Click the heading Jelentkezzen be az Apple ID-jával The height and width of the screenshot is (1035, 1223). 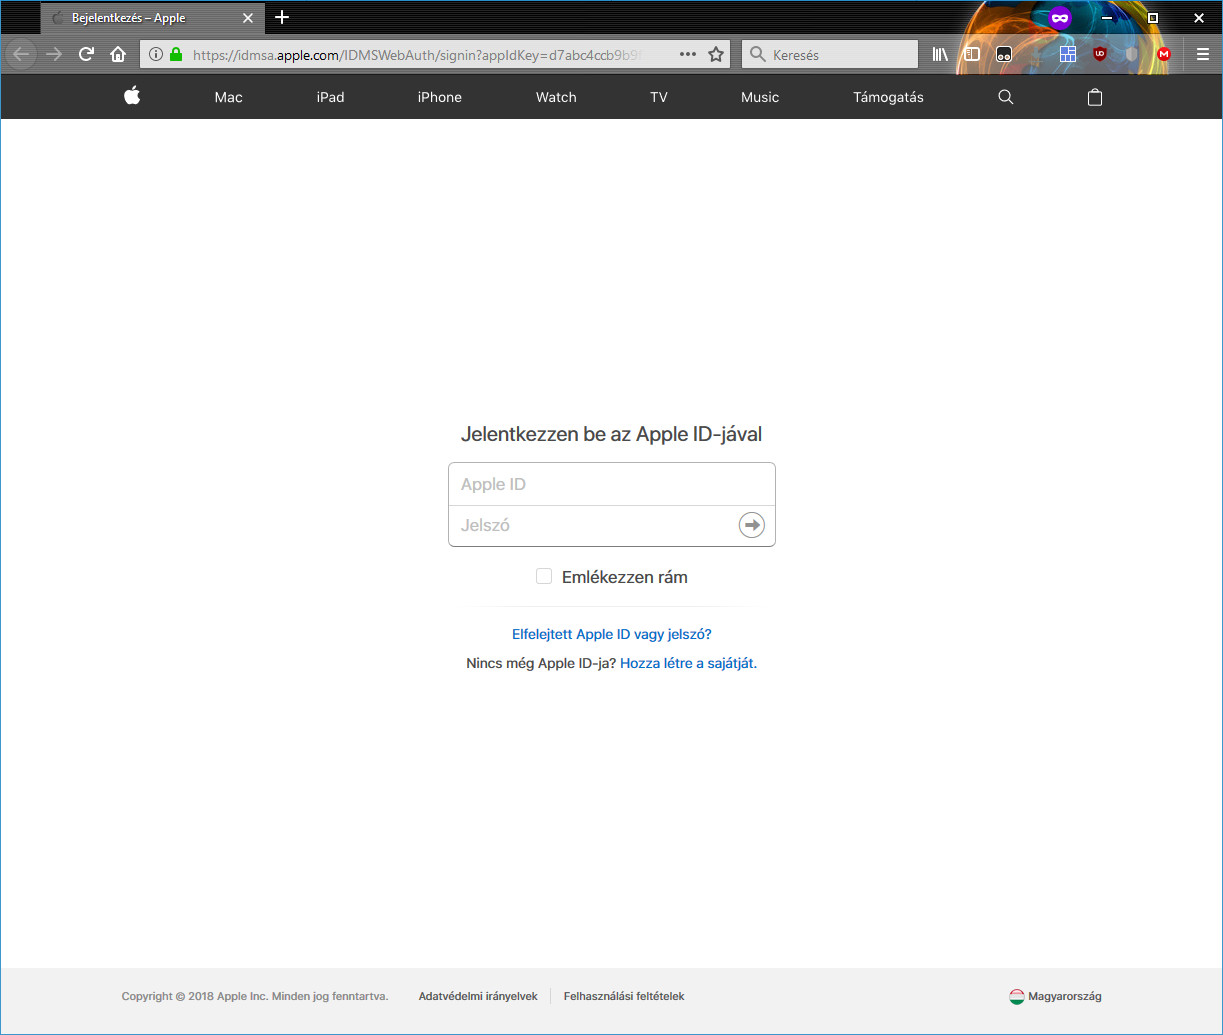611,434
